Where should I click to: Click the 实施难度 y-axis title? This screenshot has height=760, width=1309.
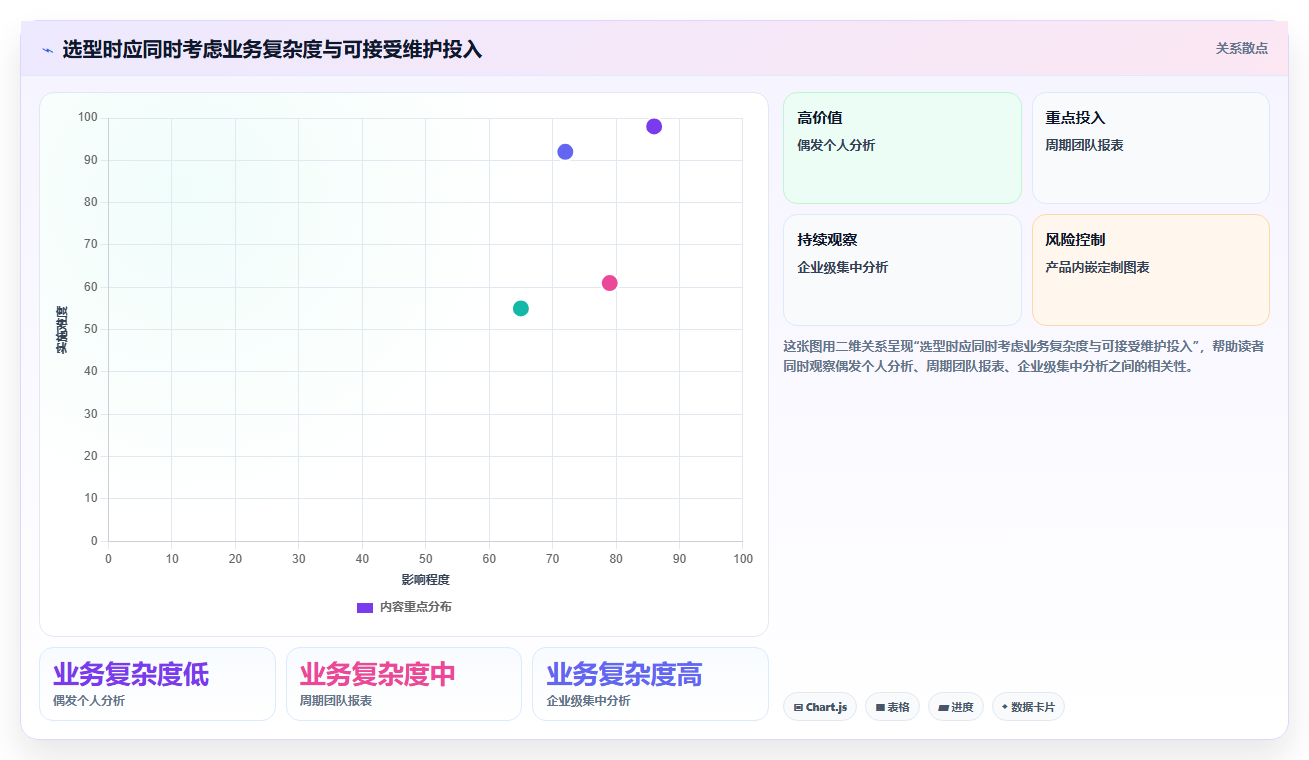click(62, 330)
